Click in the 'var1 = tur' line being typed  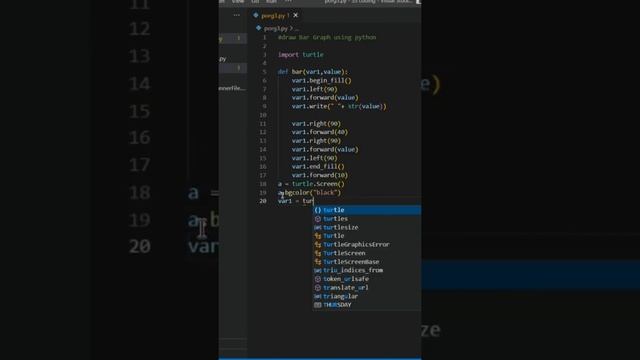click(x=296, y=201)
